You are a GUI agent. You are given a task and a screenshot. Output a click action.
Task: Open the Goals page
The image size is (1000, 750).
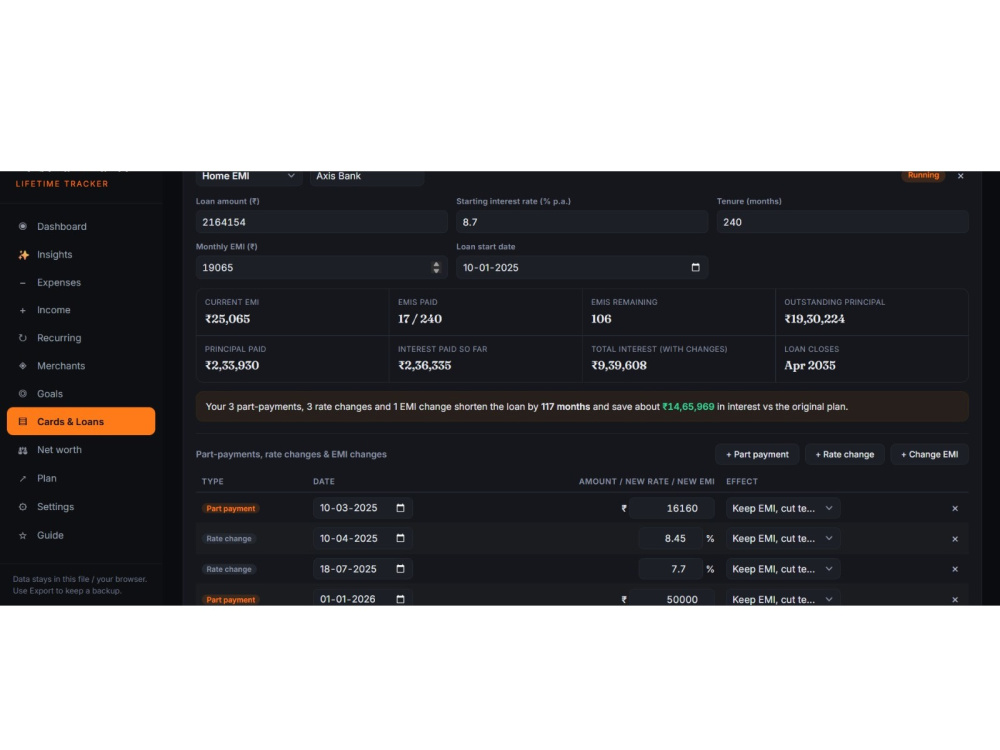tap(81, 394)
